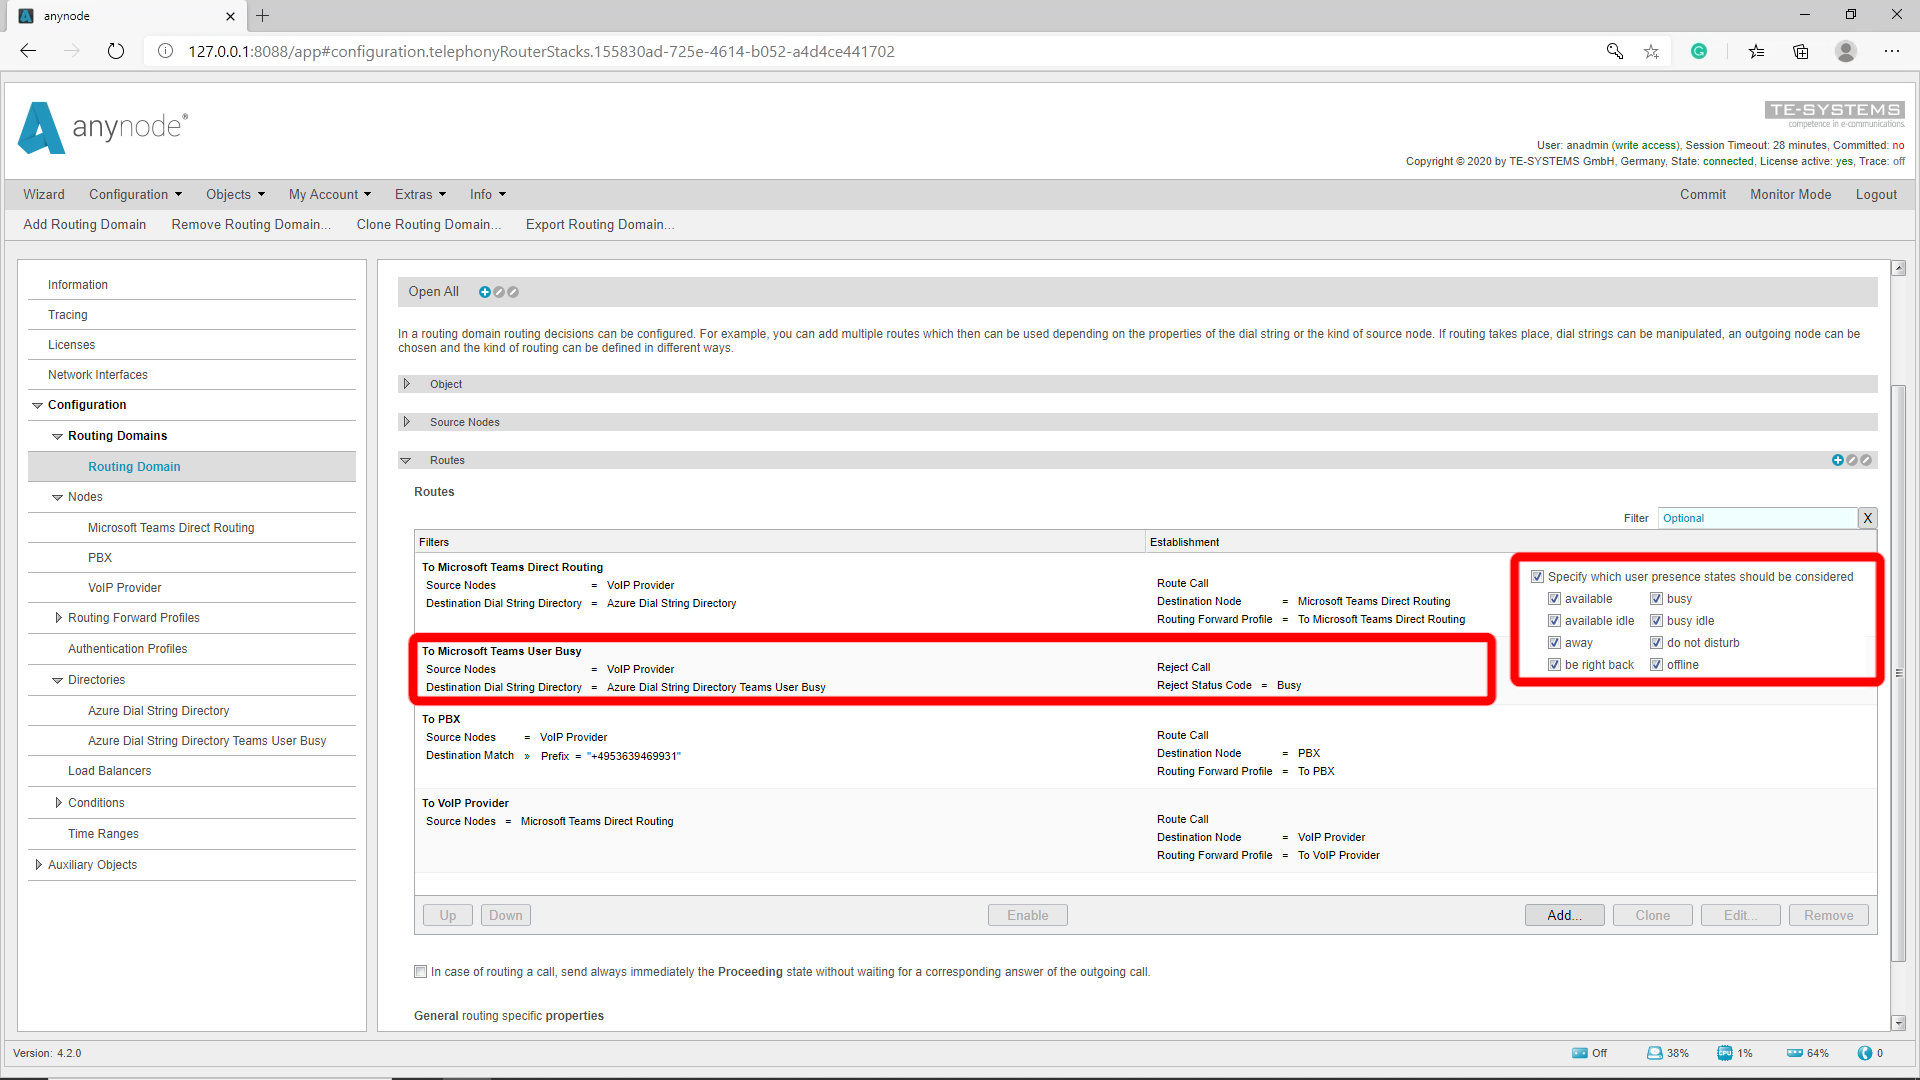This screenshot has height=1080, width=1920.
Task: Open the Objects dropdown menu
Action: click(235, 195)
